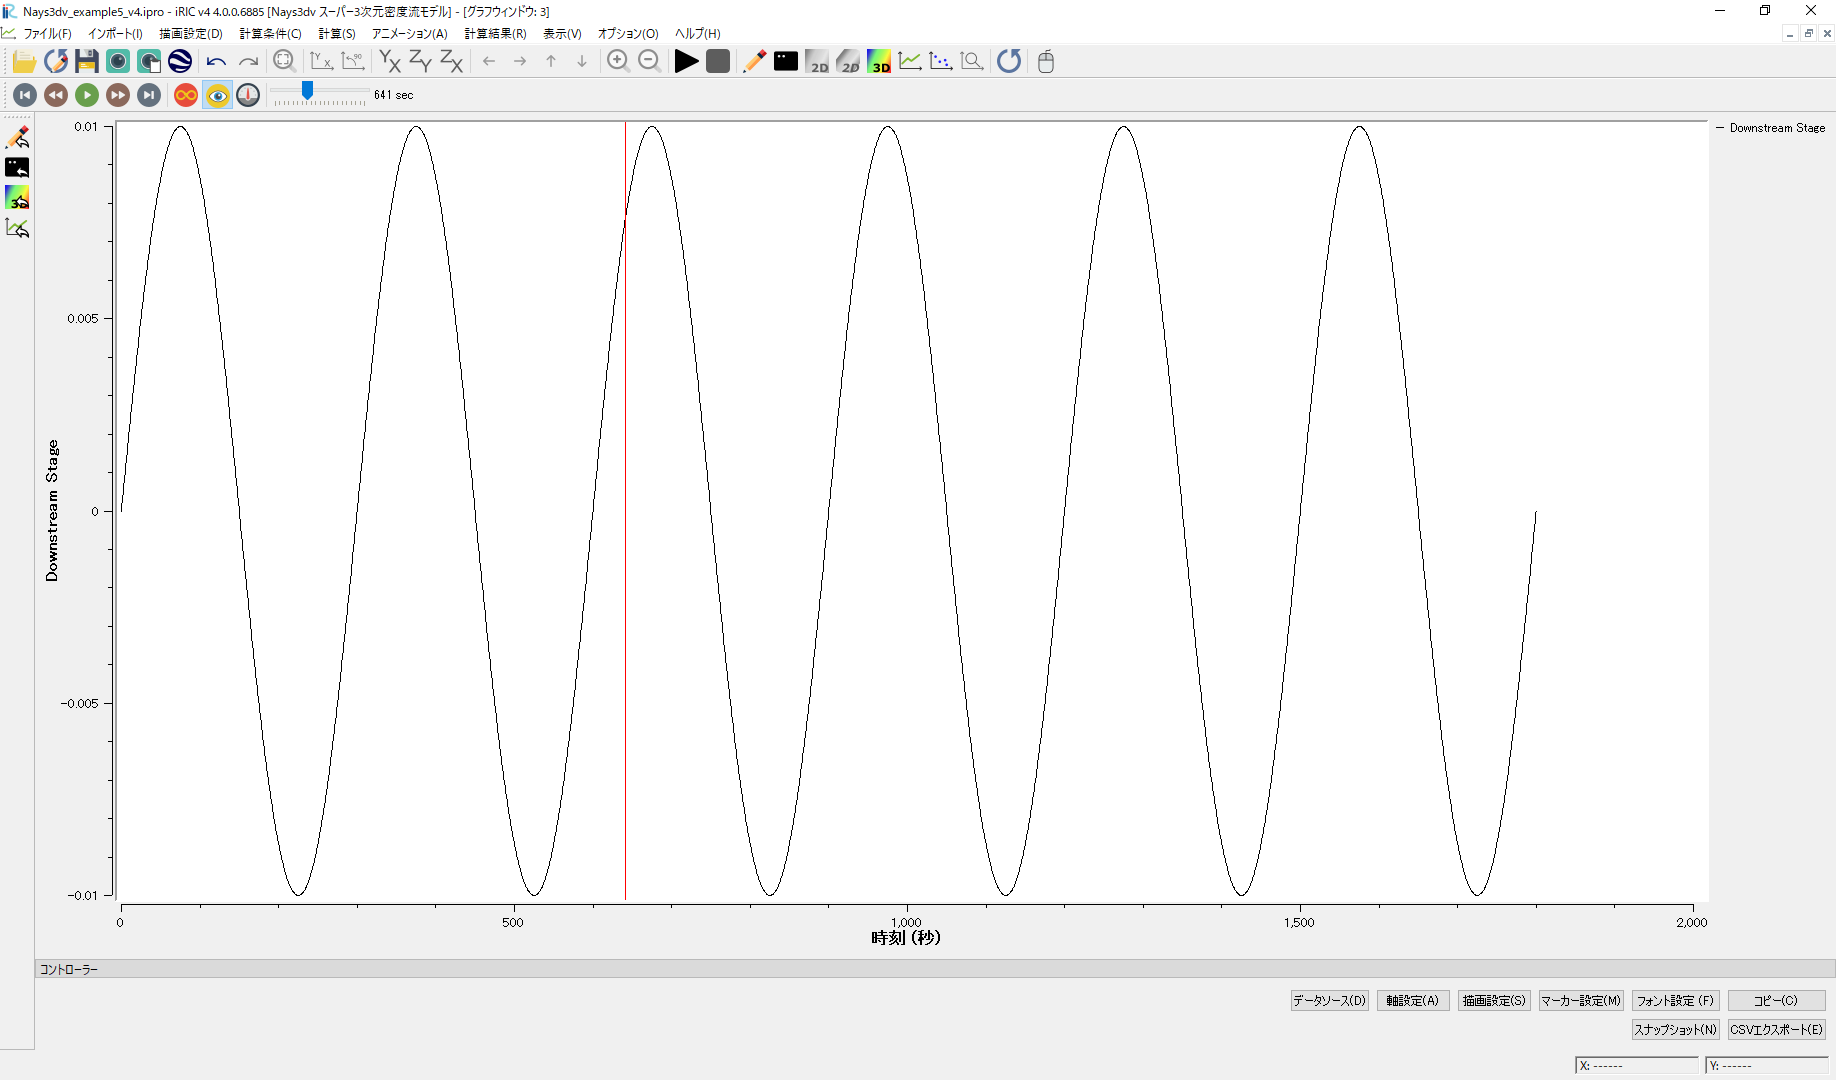Image resolution: width=1836 pixels, height=1080 pixels.
Task: Click 軸設定(A) button
Action: coord(1412,1000)
